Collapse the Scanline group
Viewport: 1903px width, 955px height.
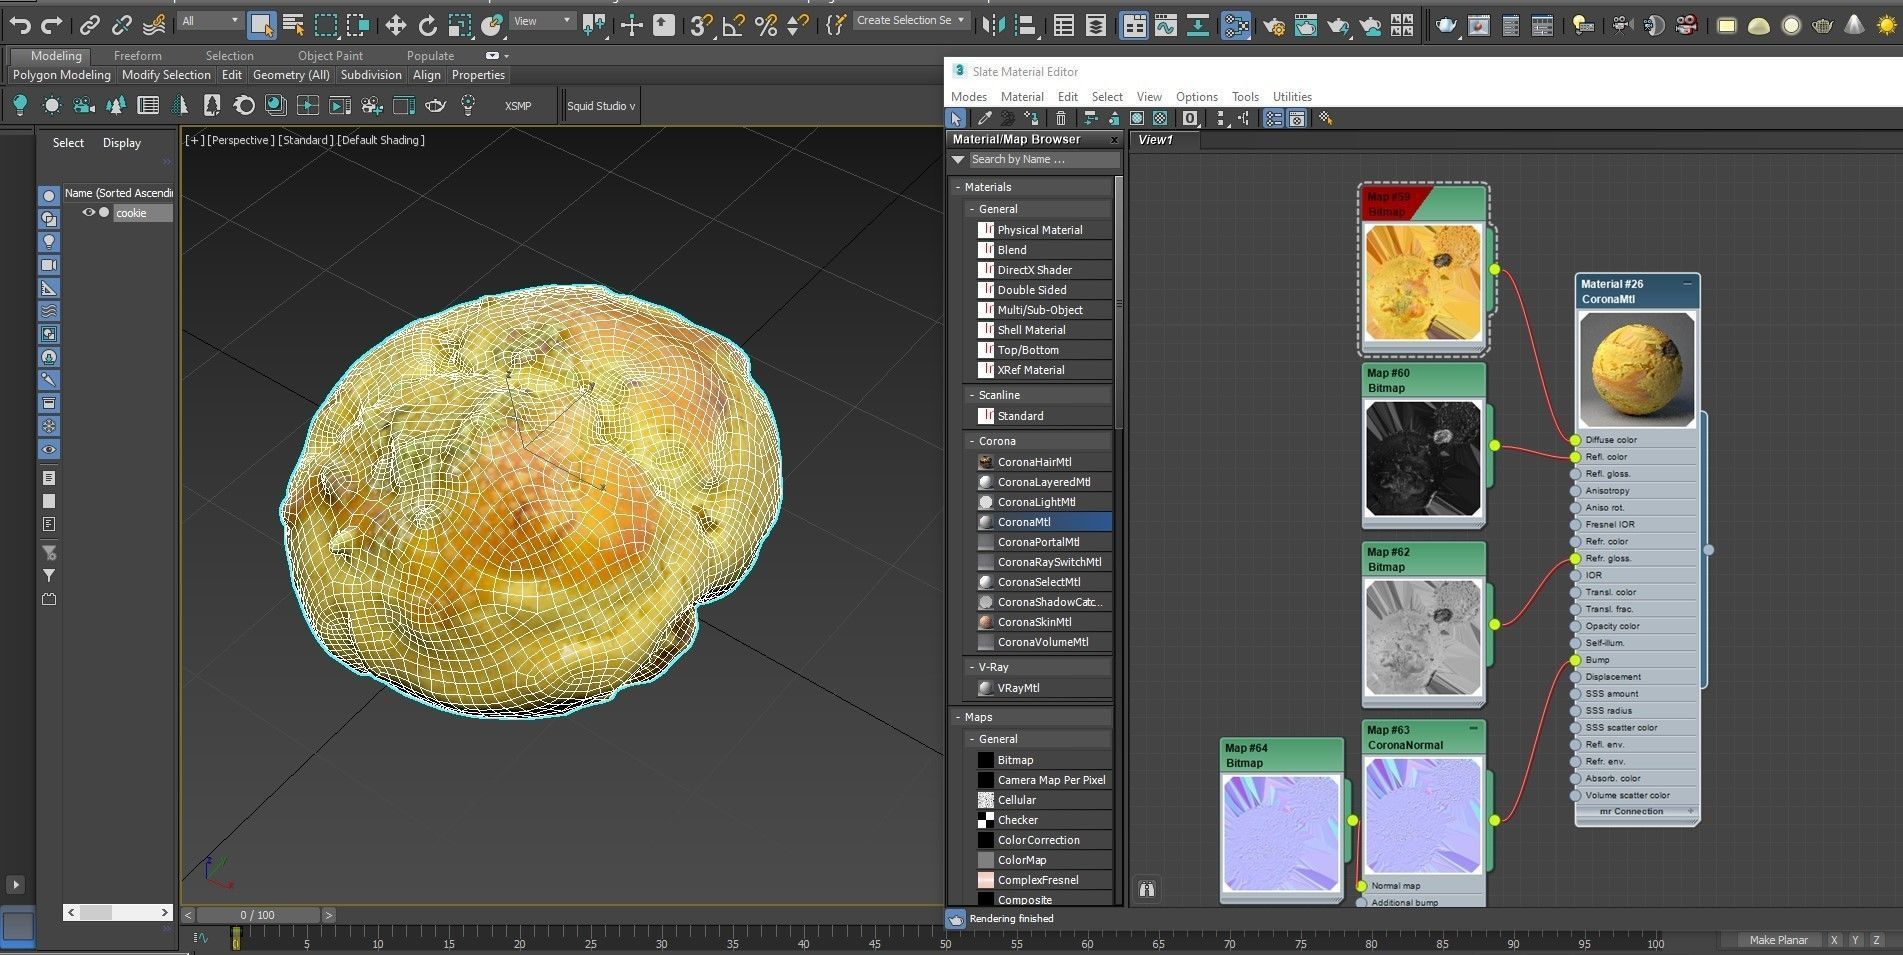[x=972, y=395]
